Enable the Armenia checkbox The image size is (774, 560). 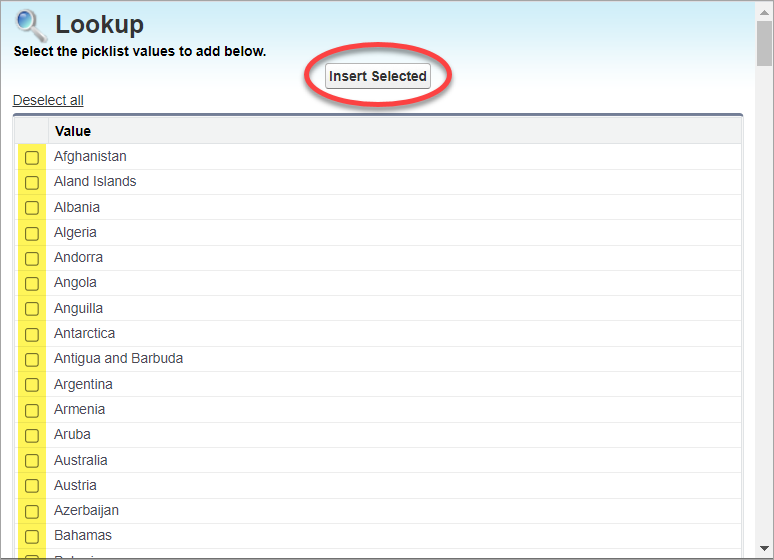[32, 410]
